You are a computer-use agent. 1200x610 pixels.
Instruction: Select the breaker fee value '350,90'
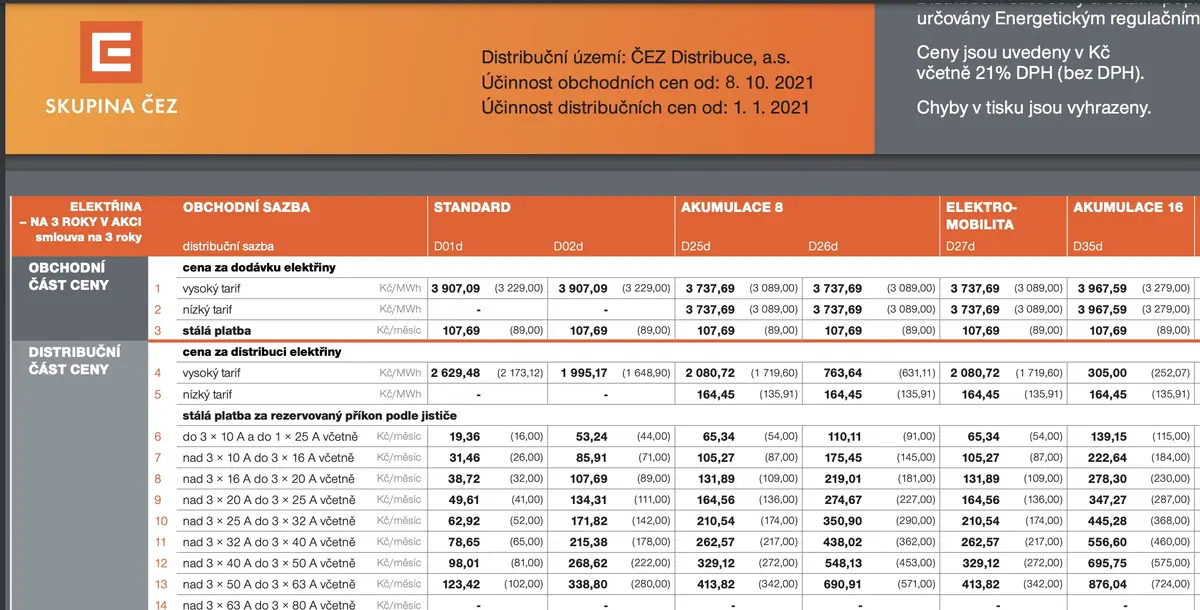pyautogui.click(x=842, y=521)
